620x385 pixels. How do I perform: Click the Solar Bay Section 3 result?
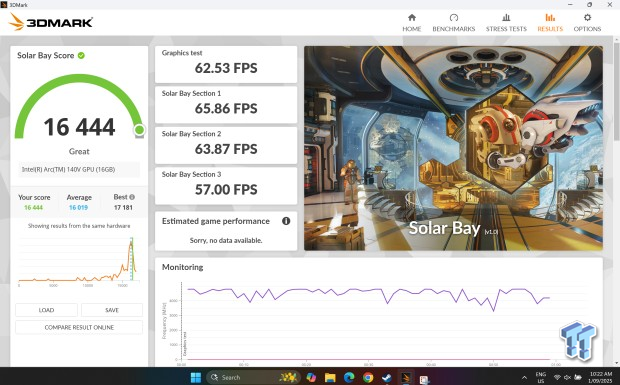[x=226, y=186]
